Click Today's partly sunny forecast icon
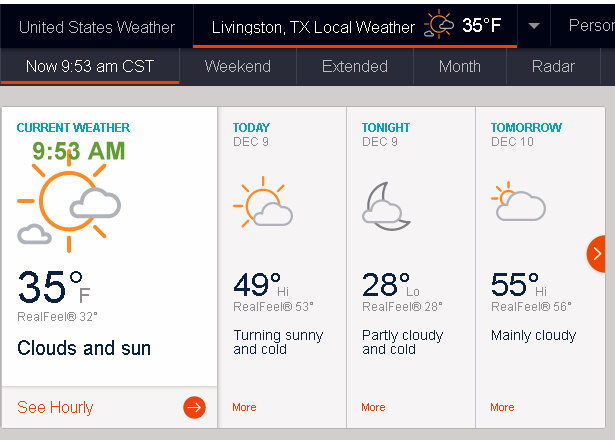The height and width of the screenshot is (440, 615). pos(262,203)
